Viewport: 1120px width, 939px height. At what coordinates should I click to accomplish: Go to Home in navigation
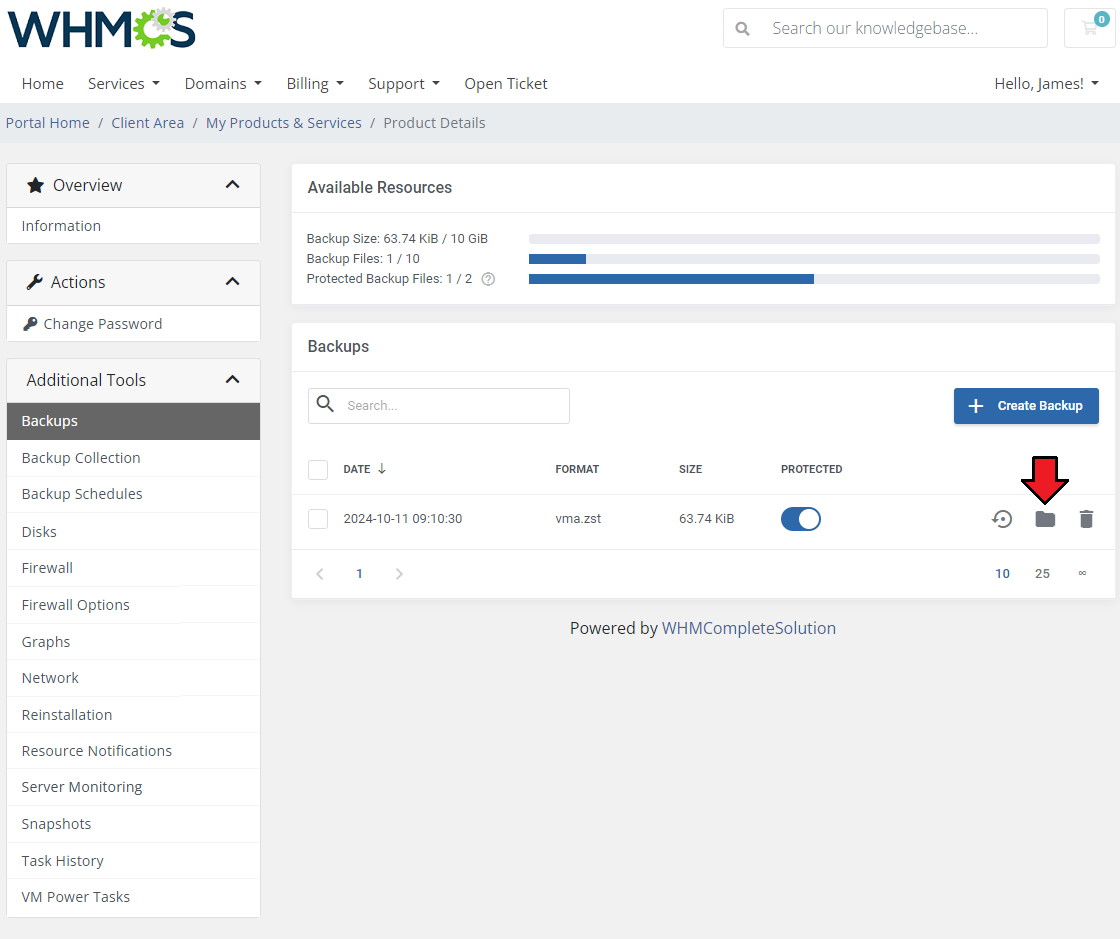pyautogui.click(x=43, y=84)
